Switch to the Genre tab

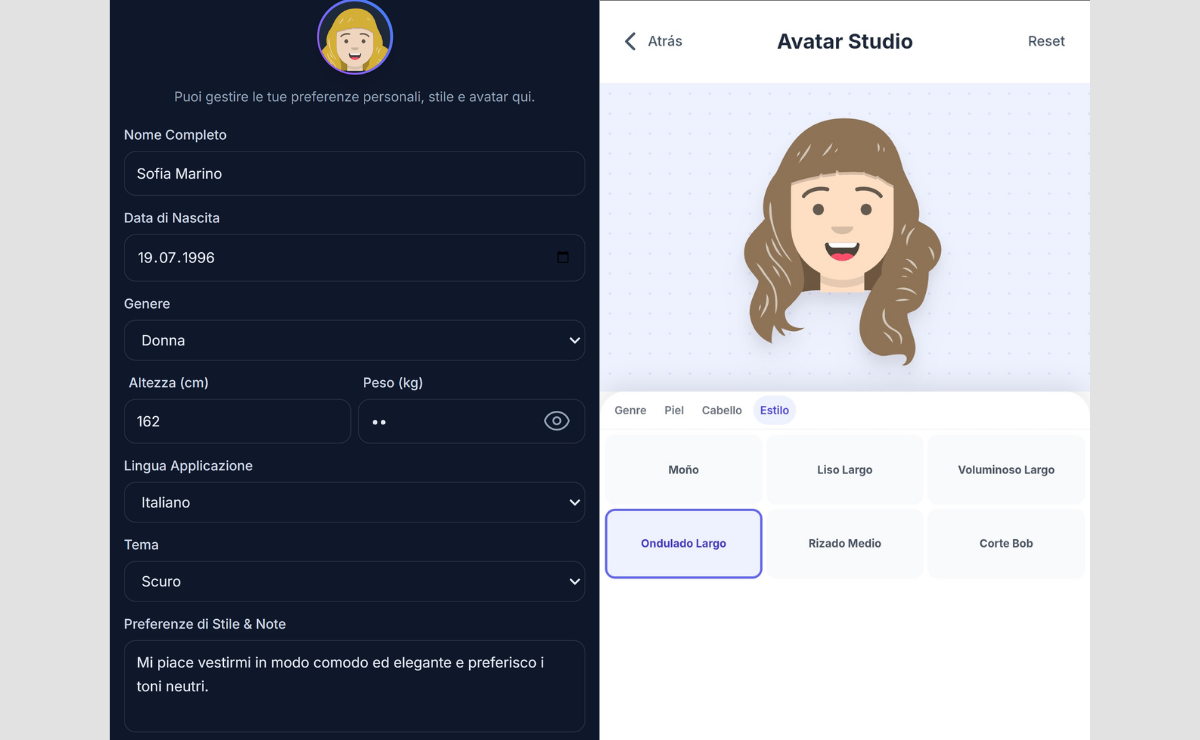coord(630,410)
